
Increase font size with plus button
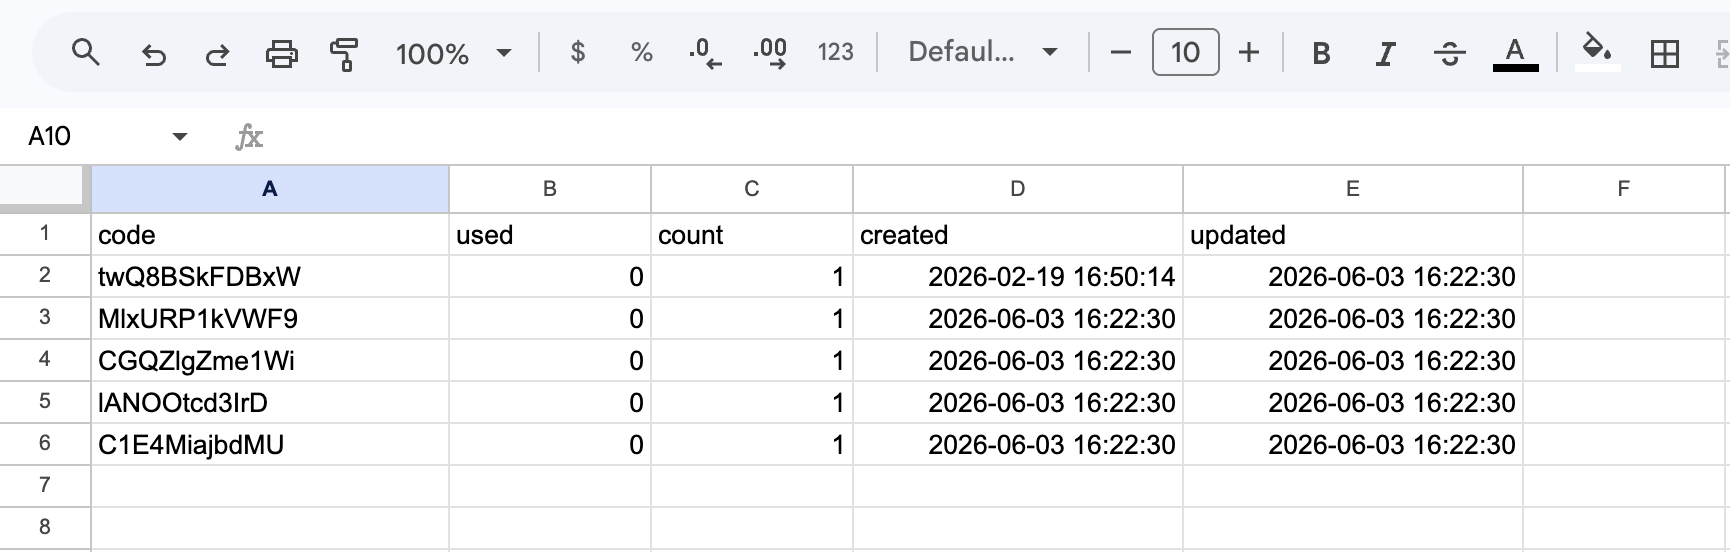click(x=1249, y=52)
